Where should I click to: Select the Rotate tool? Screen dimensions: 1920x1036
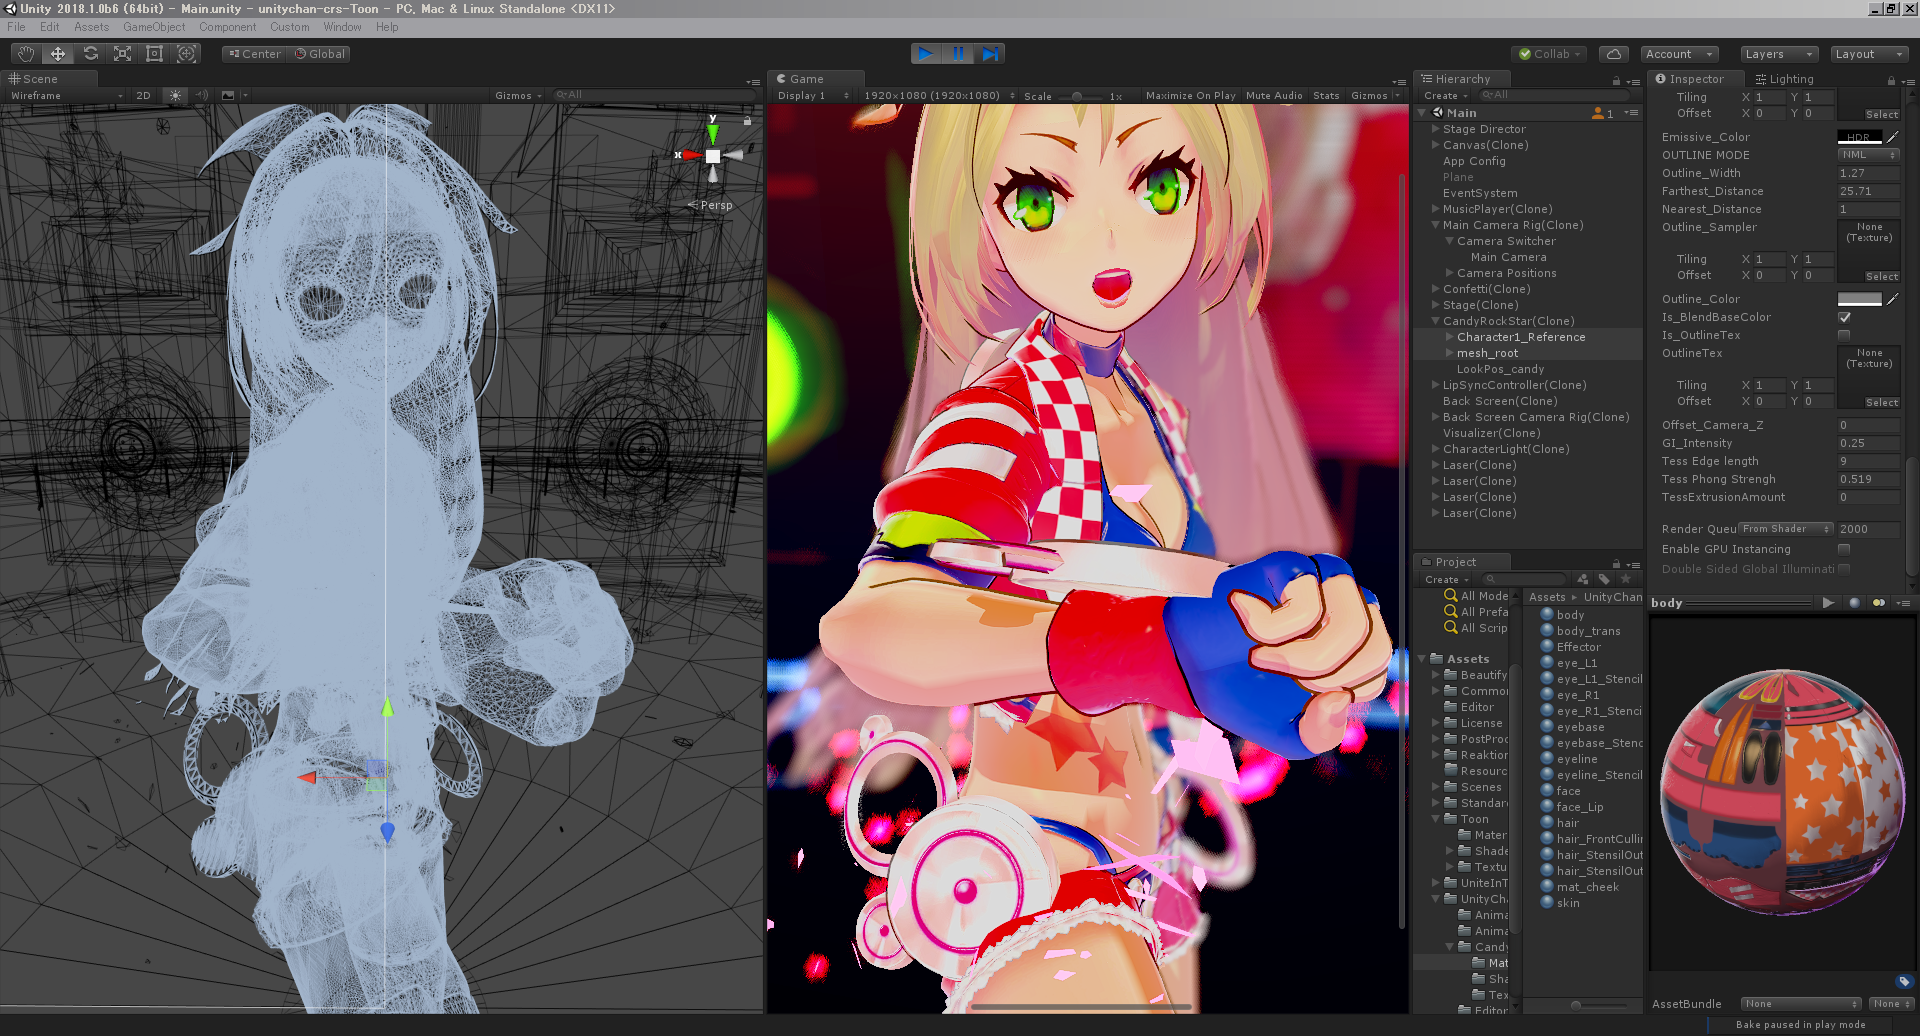pos(90,54)
